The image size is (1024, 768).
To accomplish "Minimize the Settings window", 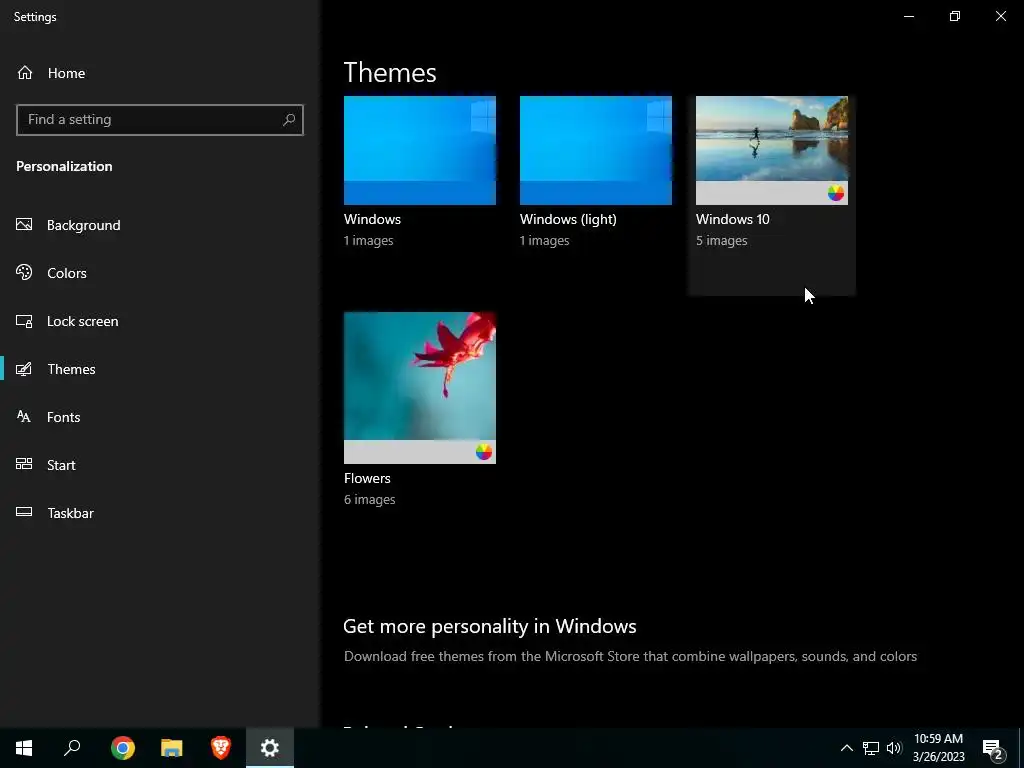I will point(909,16).
